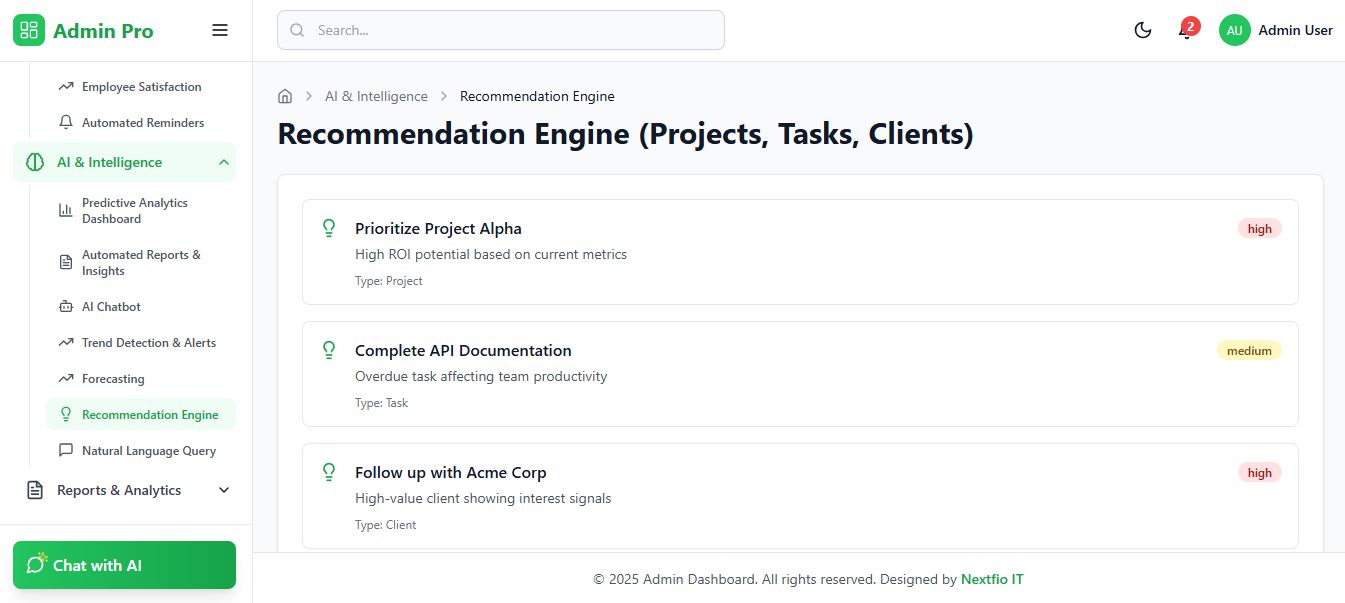Click the AI Chatbot robot icon

click(66, 307)
